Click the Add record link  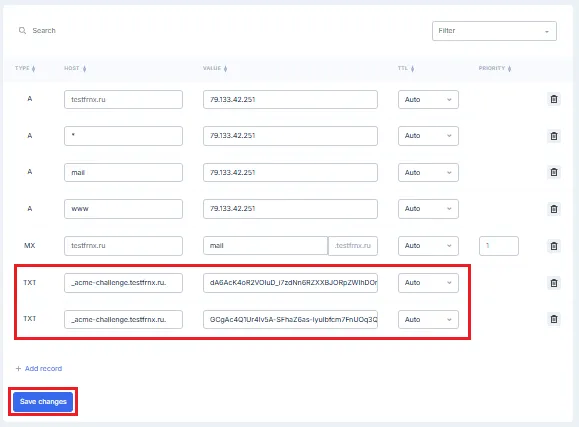[39, 369]
